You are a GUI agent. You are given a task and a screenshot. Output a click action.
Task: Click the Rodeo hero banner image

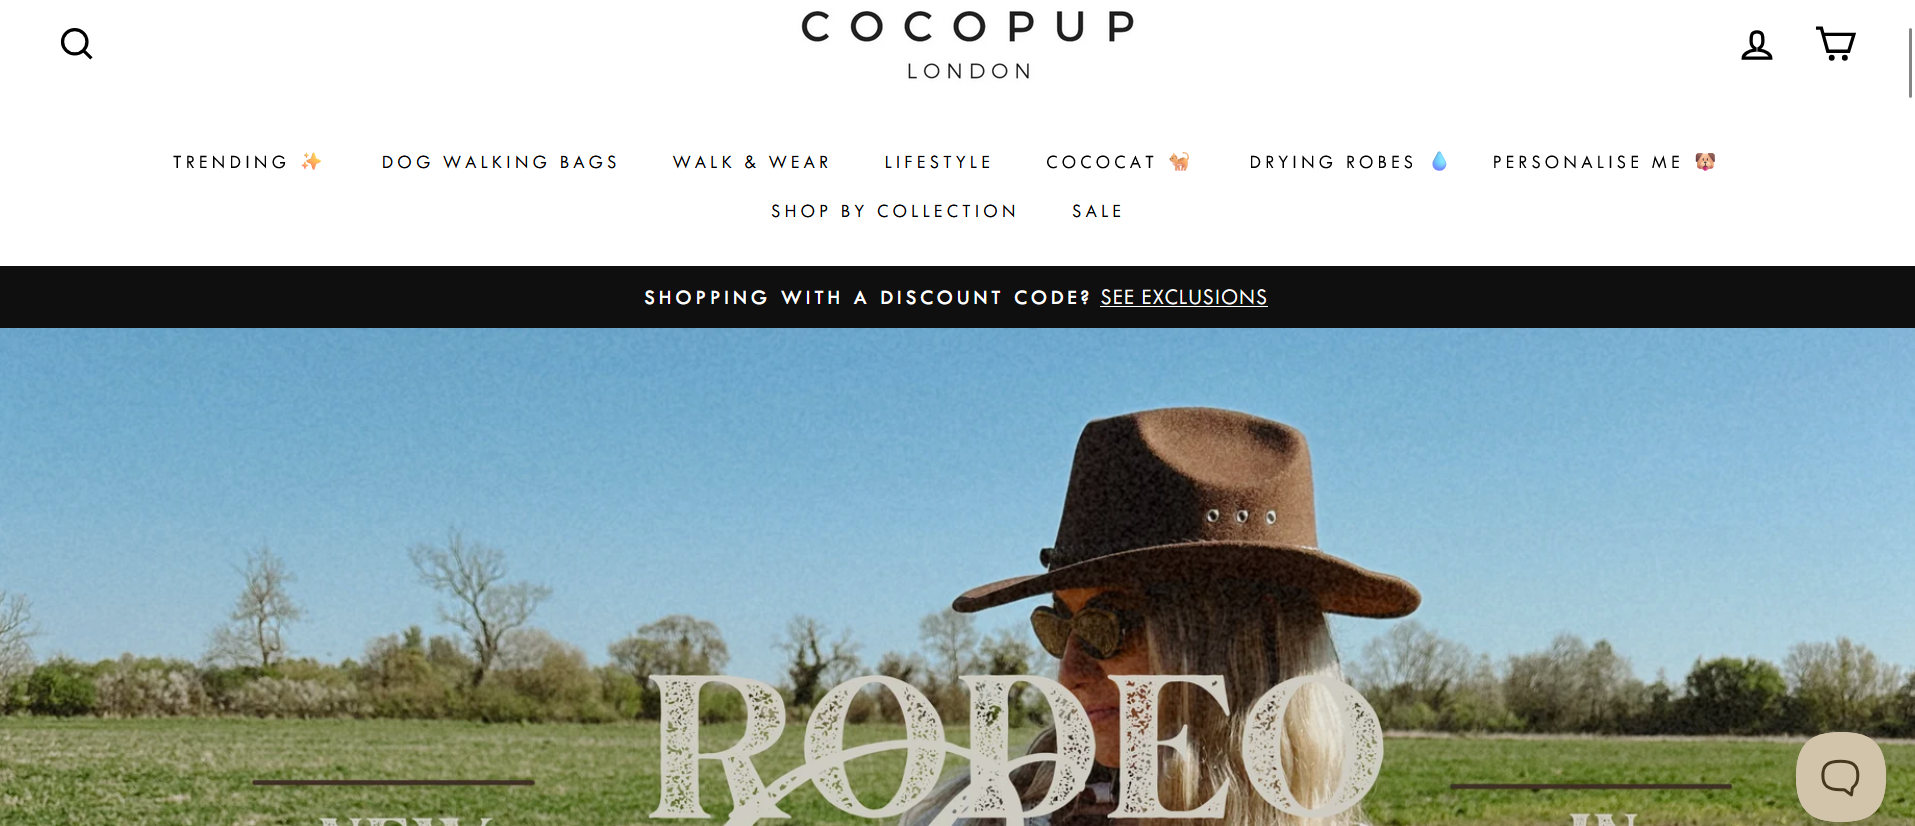point(957,577)
